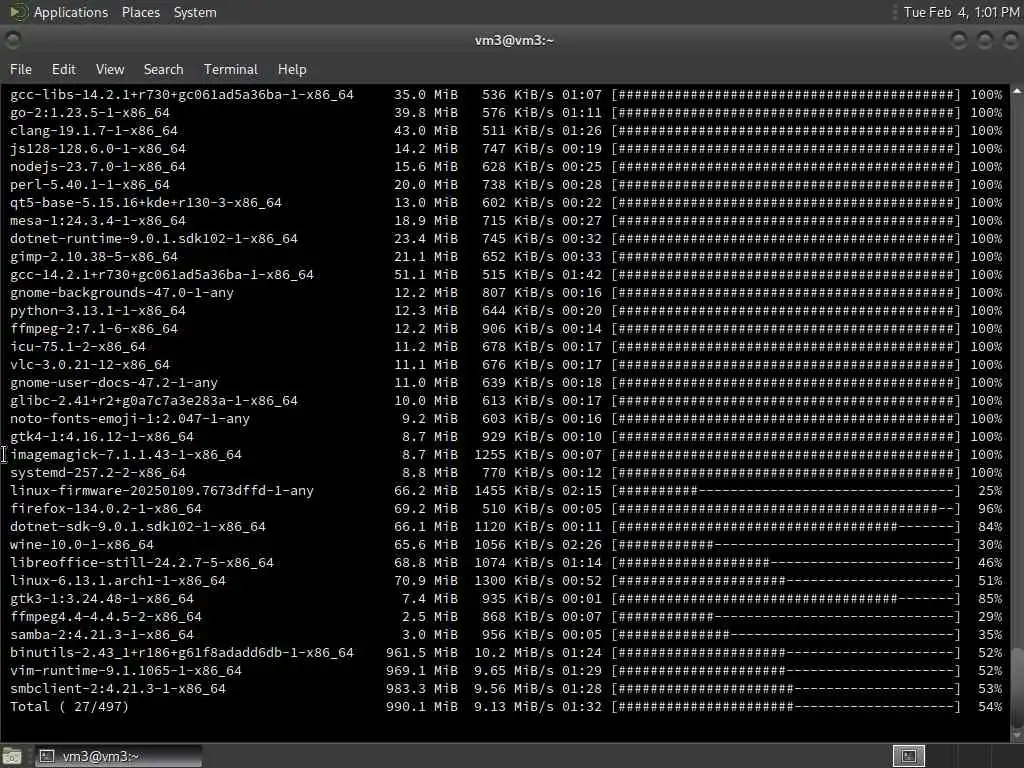Click the Total progress bar at 54%
Screen dimensions: 1024x768
pyautogui.click(x=786, y=707)
